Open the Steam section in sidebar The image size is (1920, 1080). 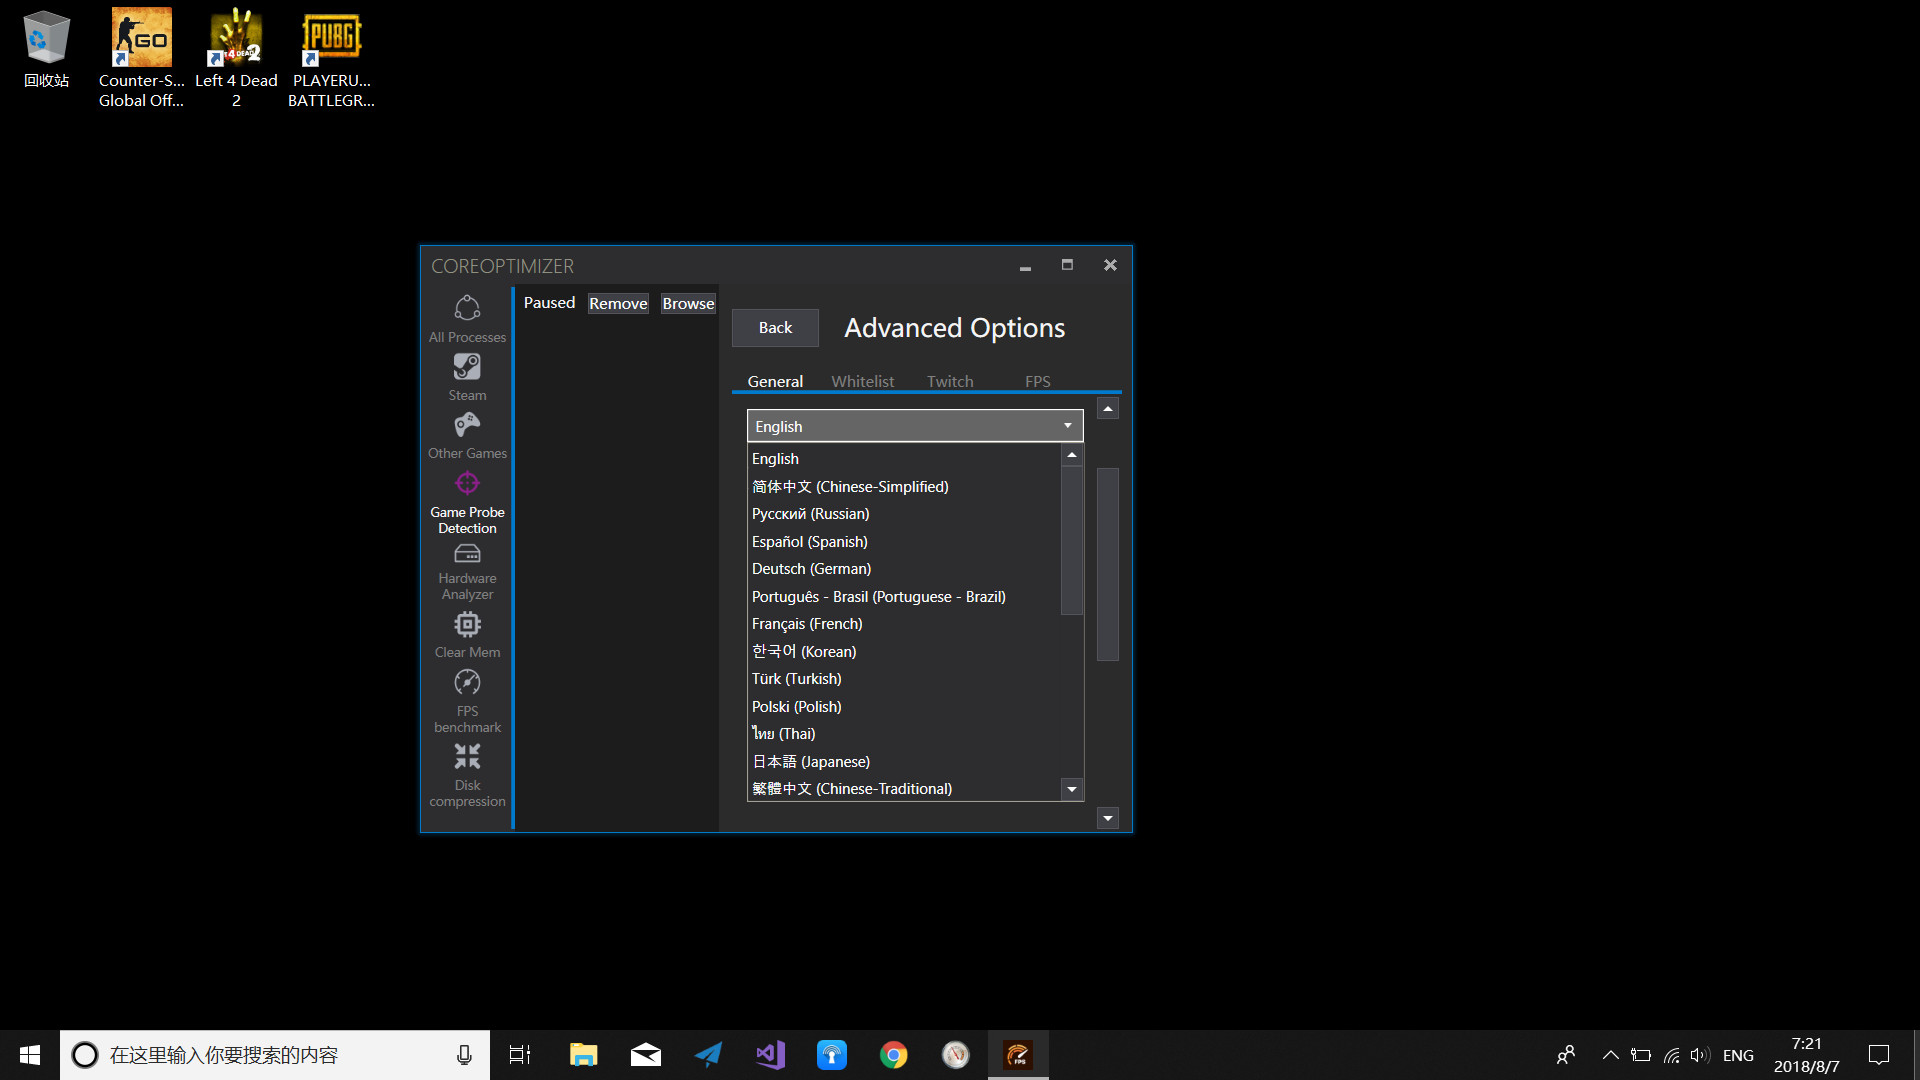point(467,377)
